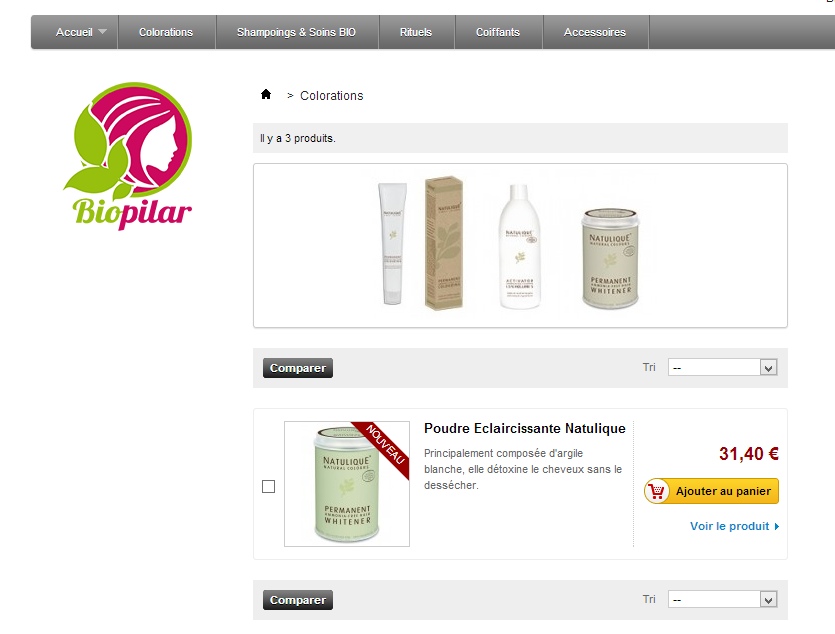Go to the Rituels menu item

click(x=416, y=32)
